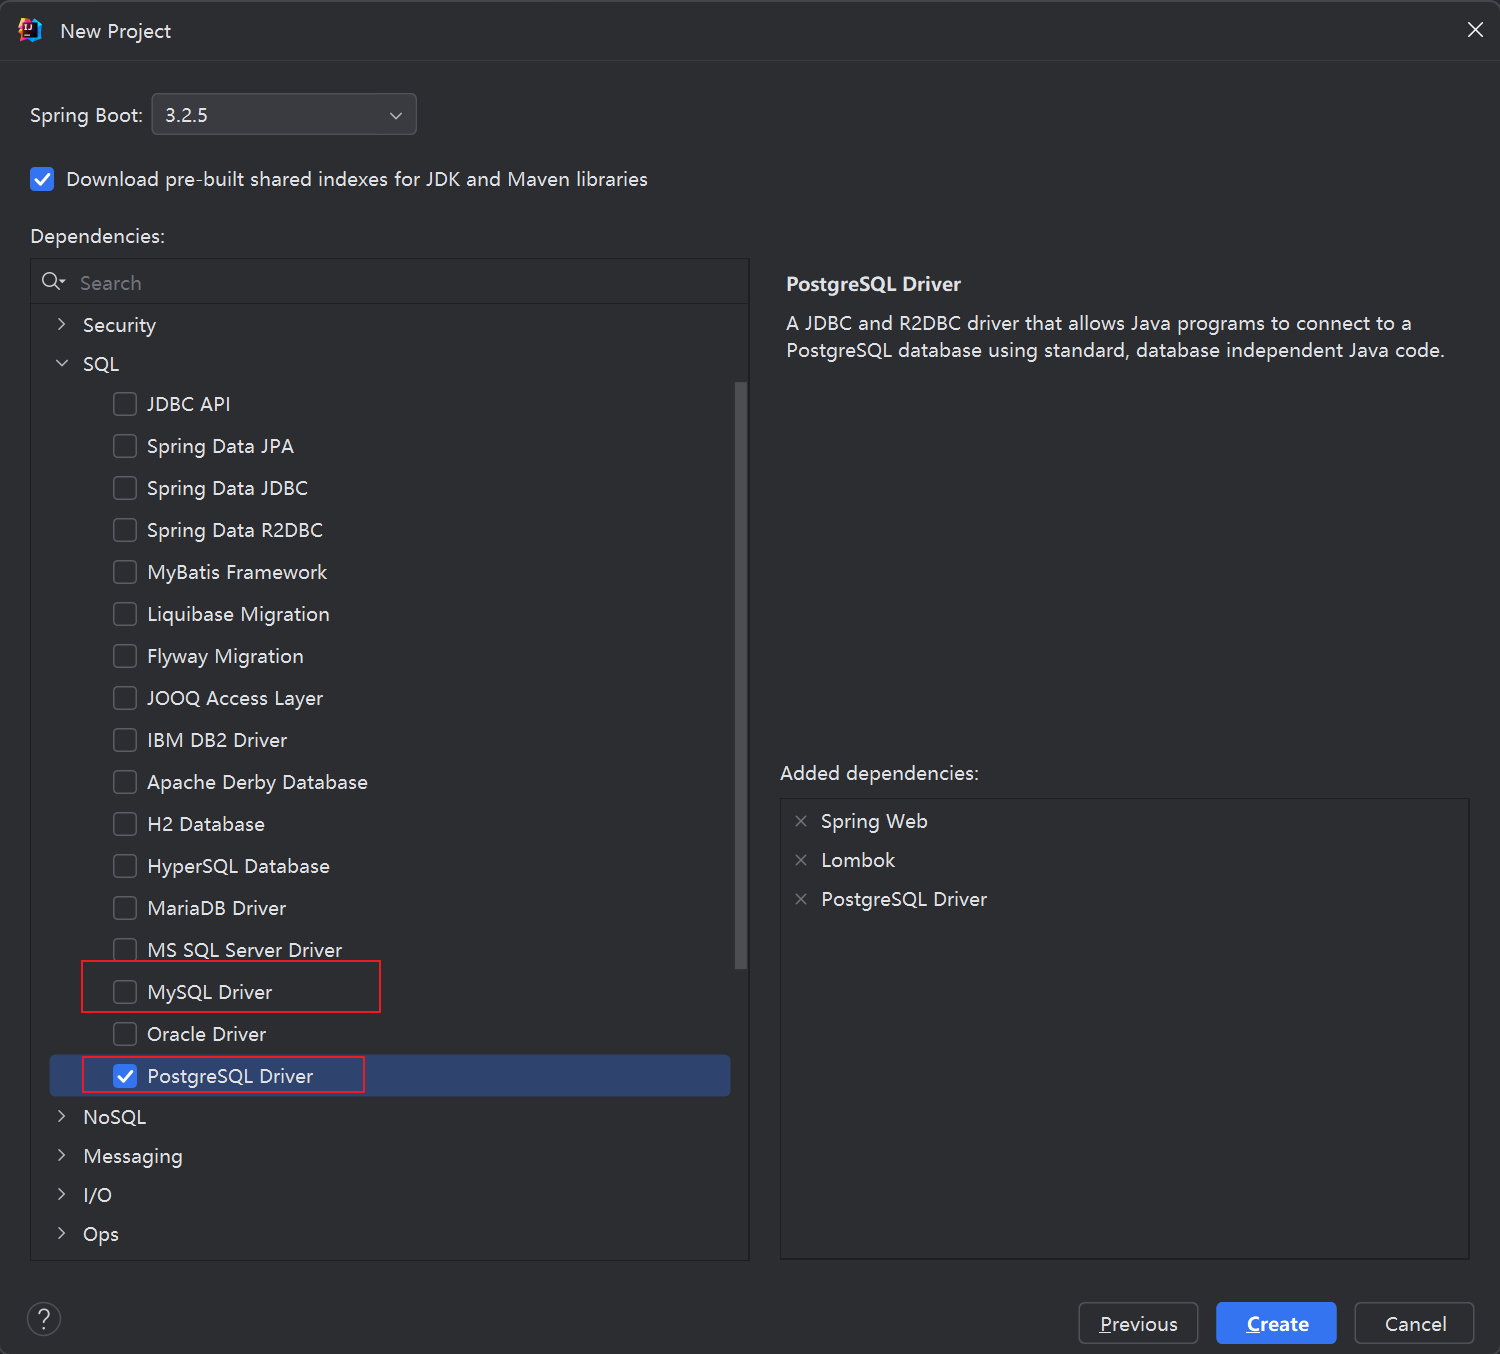Toggle download pre-built shared indexes checkbox
This screenshot has width=1500, height=1354.
tap(42, 179)
